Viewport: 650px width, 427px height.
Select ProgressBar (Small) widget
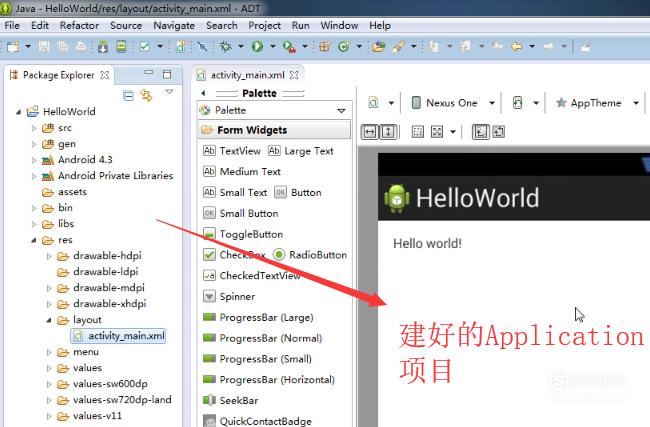pos(257,359)
